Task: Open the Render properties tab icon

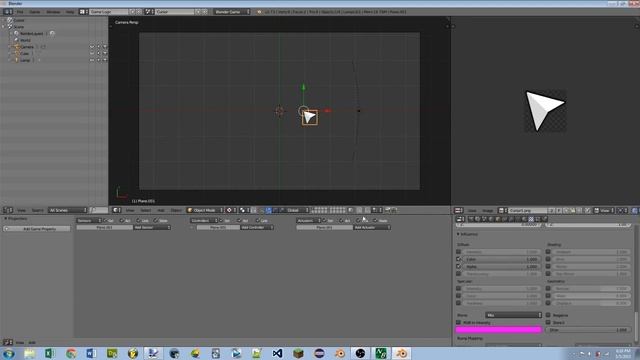Action: coord(471,219)
